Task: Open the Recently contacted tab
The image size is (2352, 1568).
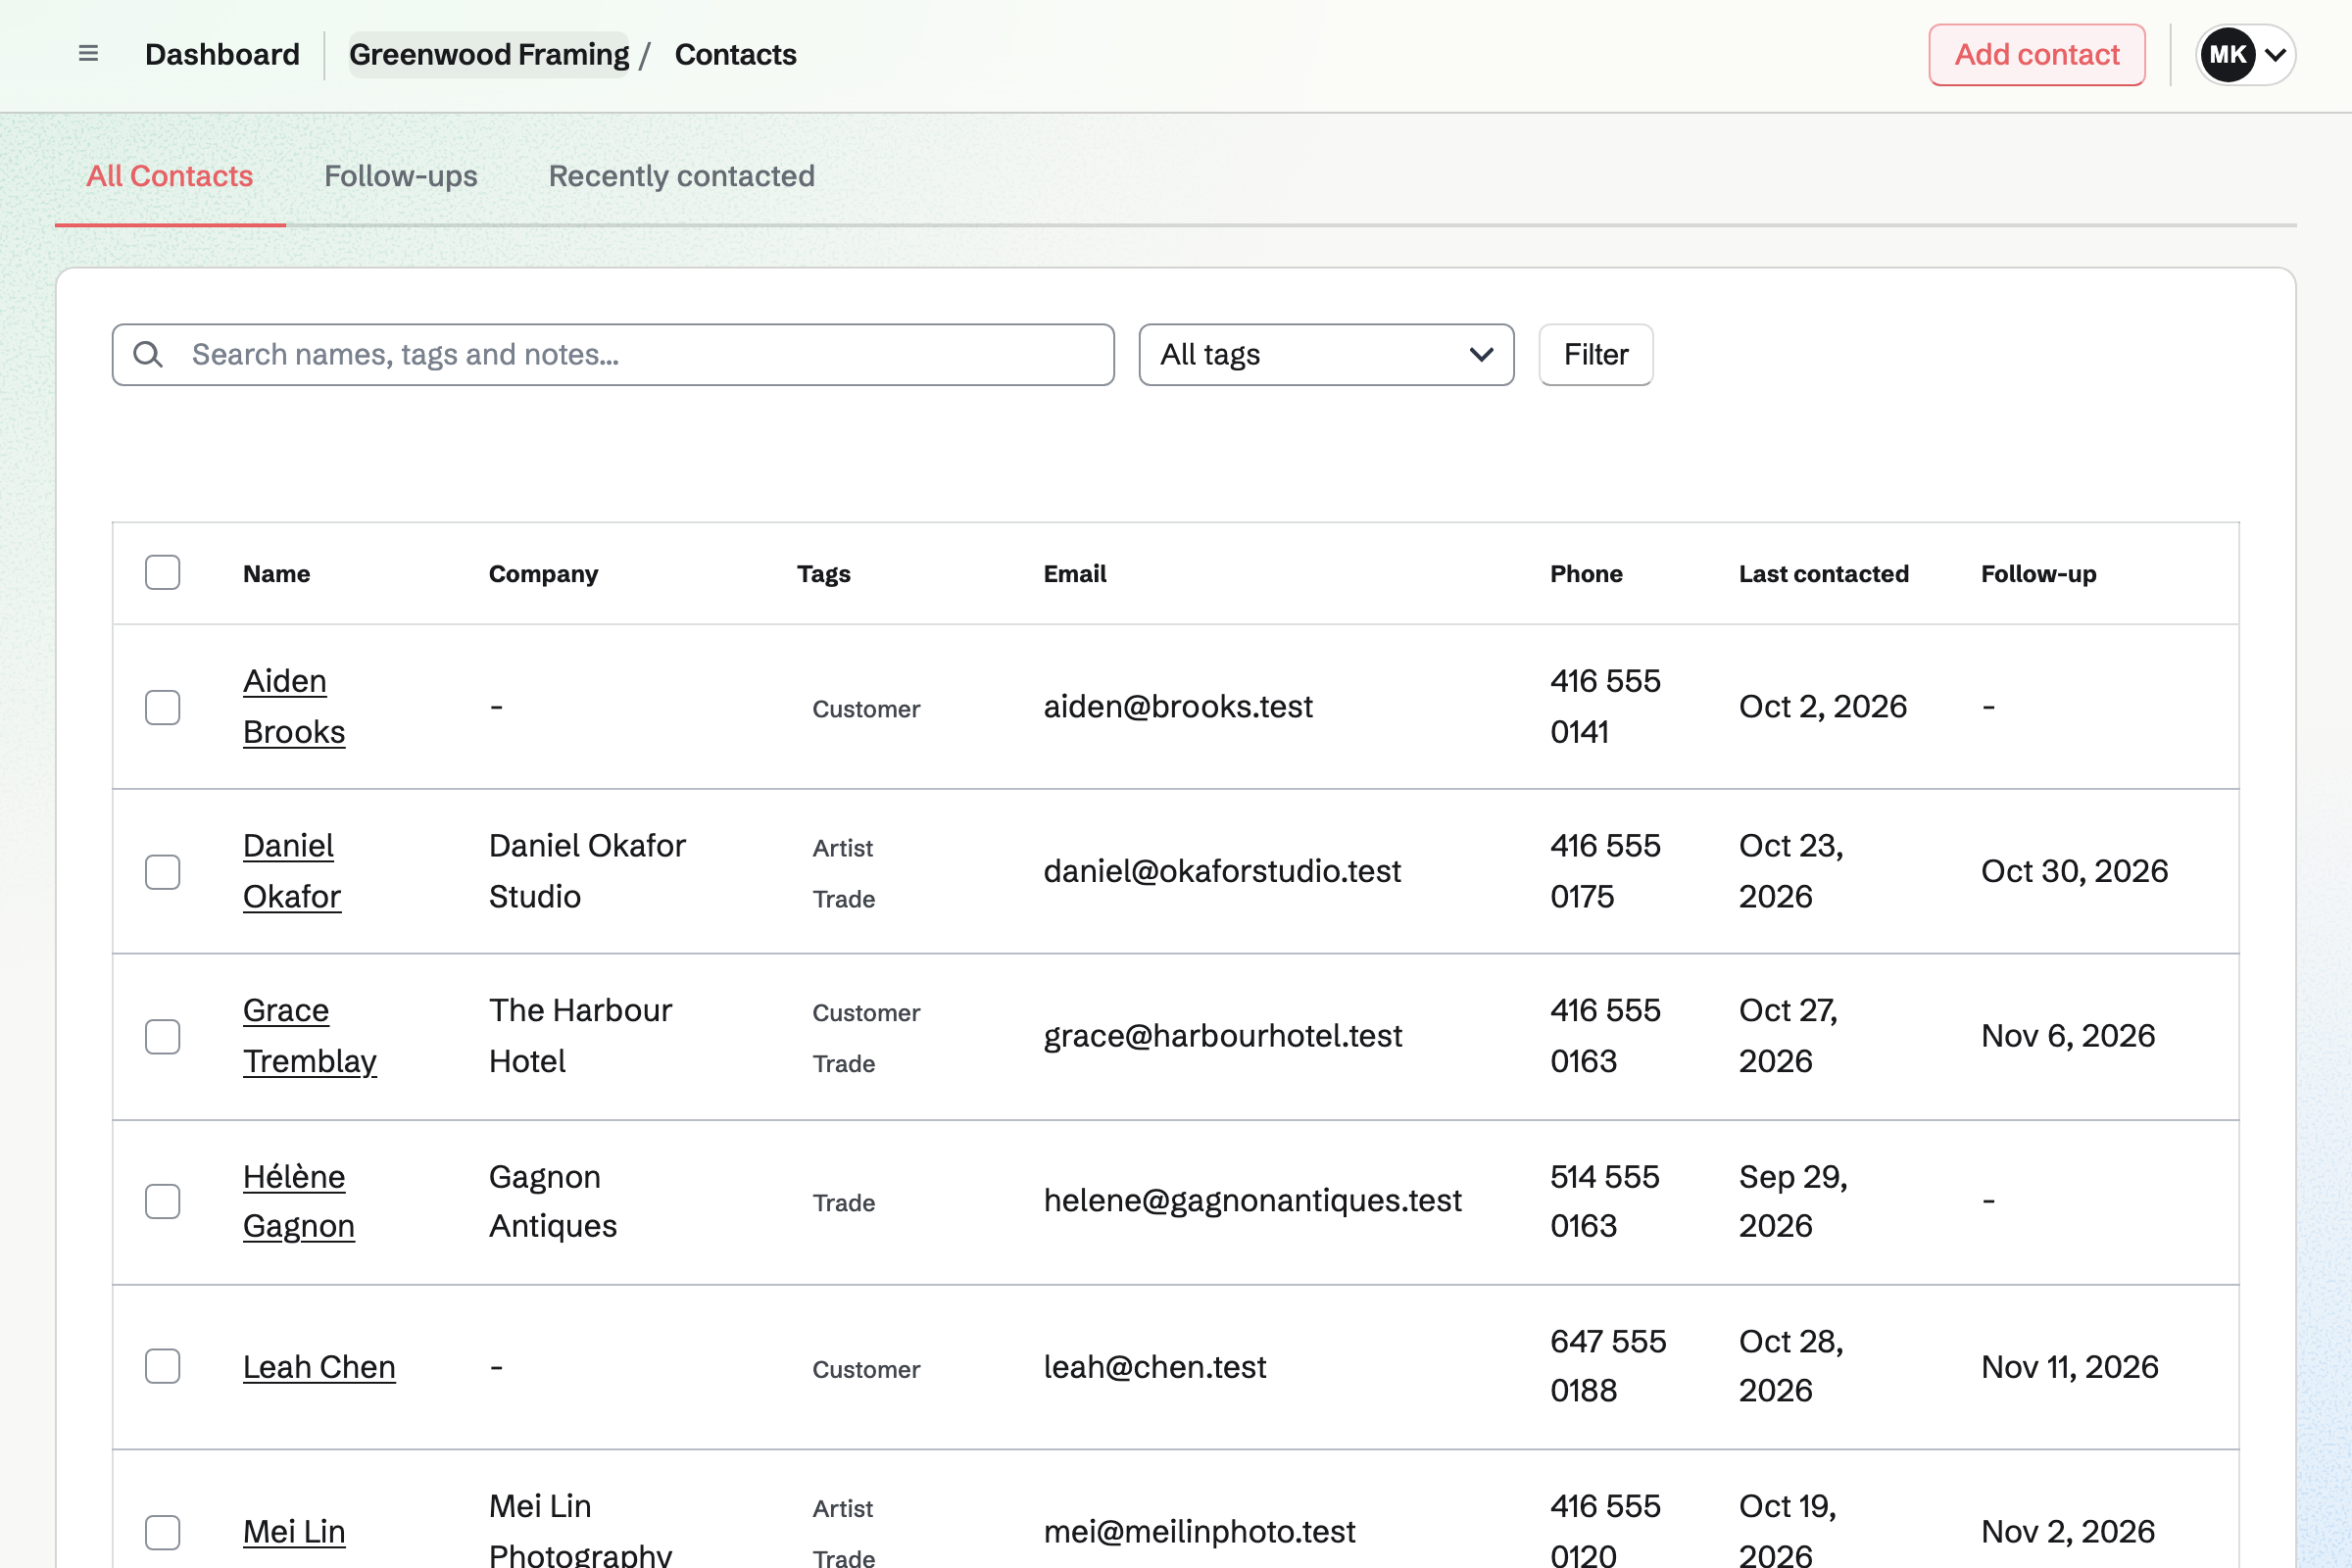Action: pyautogui.click(x=681, y=176)
